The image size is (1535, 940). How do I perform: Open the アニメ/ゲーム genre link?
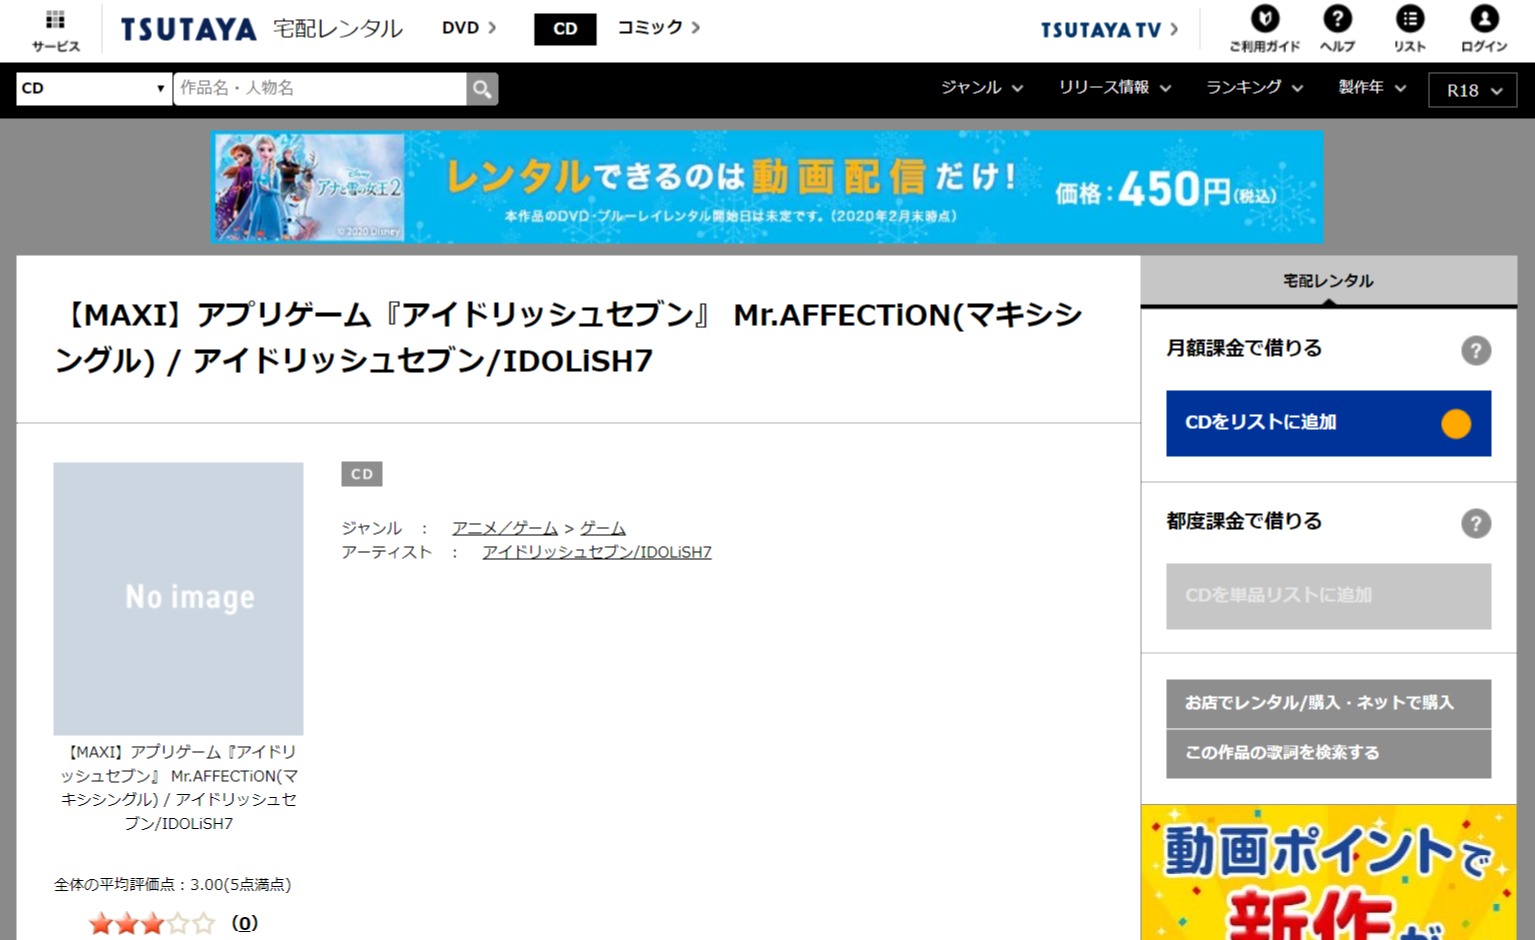coord(505,528)
